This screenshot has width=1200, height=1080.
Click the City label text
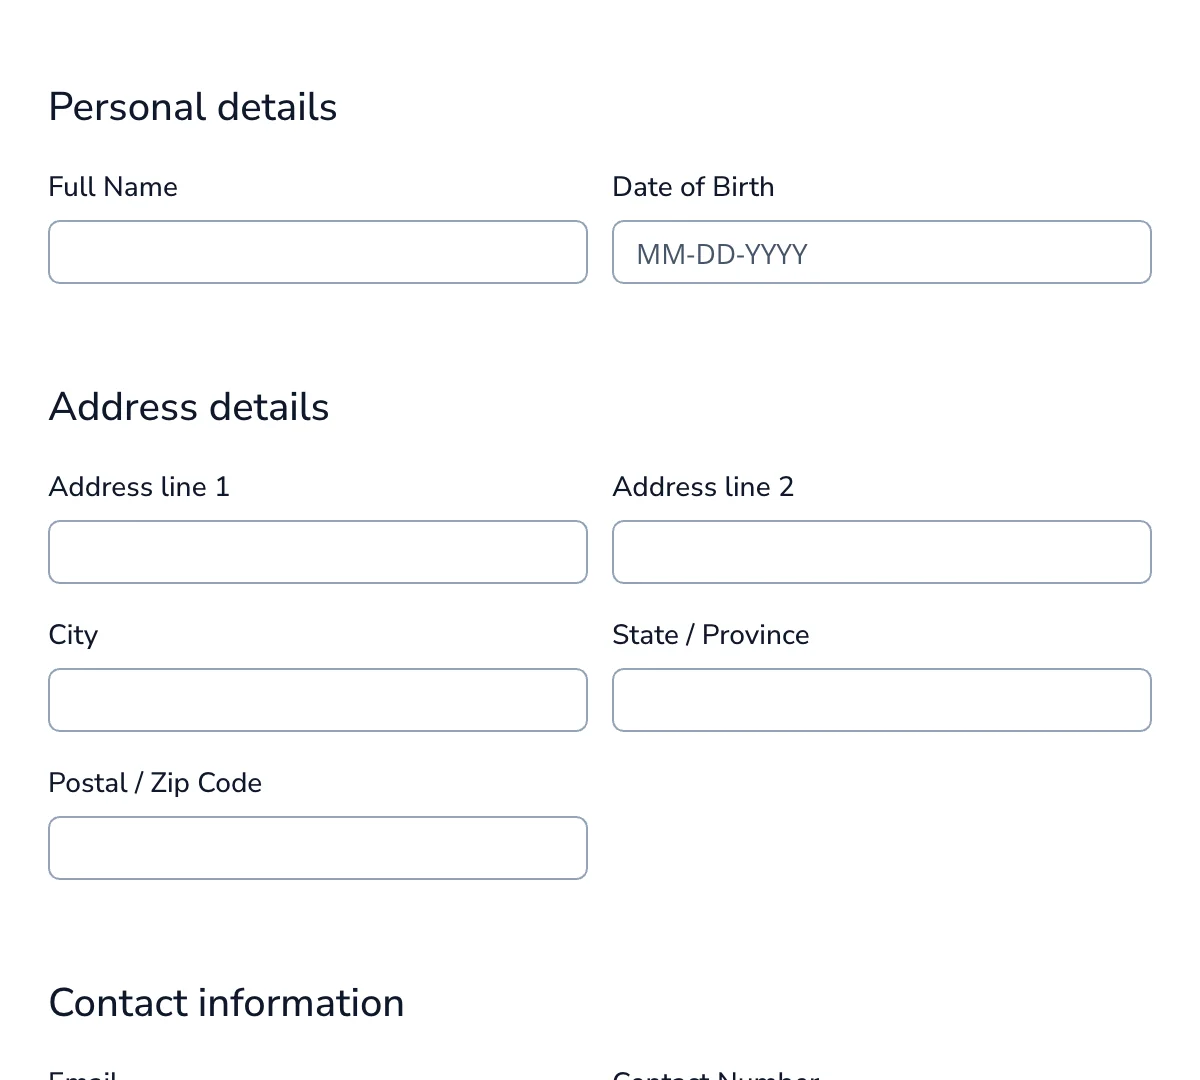point(73,635)
